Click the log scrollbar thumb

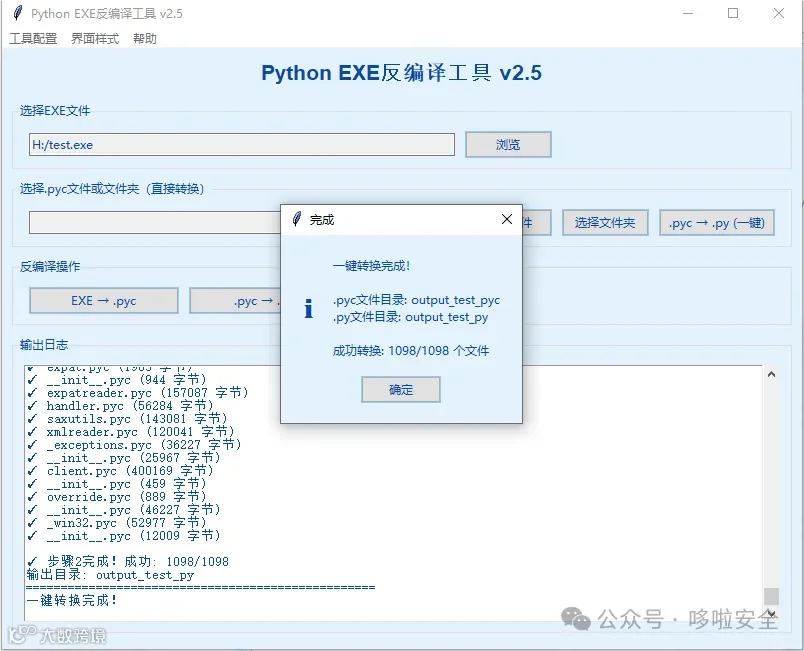771,596
